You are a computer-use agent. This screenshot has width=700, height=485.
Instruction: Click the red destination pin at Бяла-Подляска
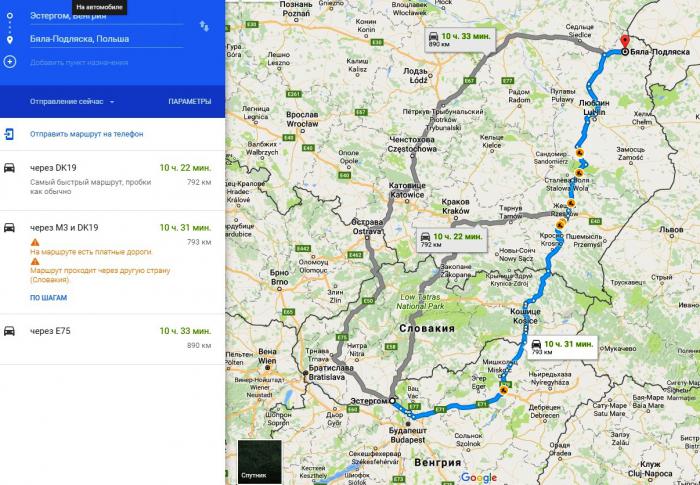[625, 42]
